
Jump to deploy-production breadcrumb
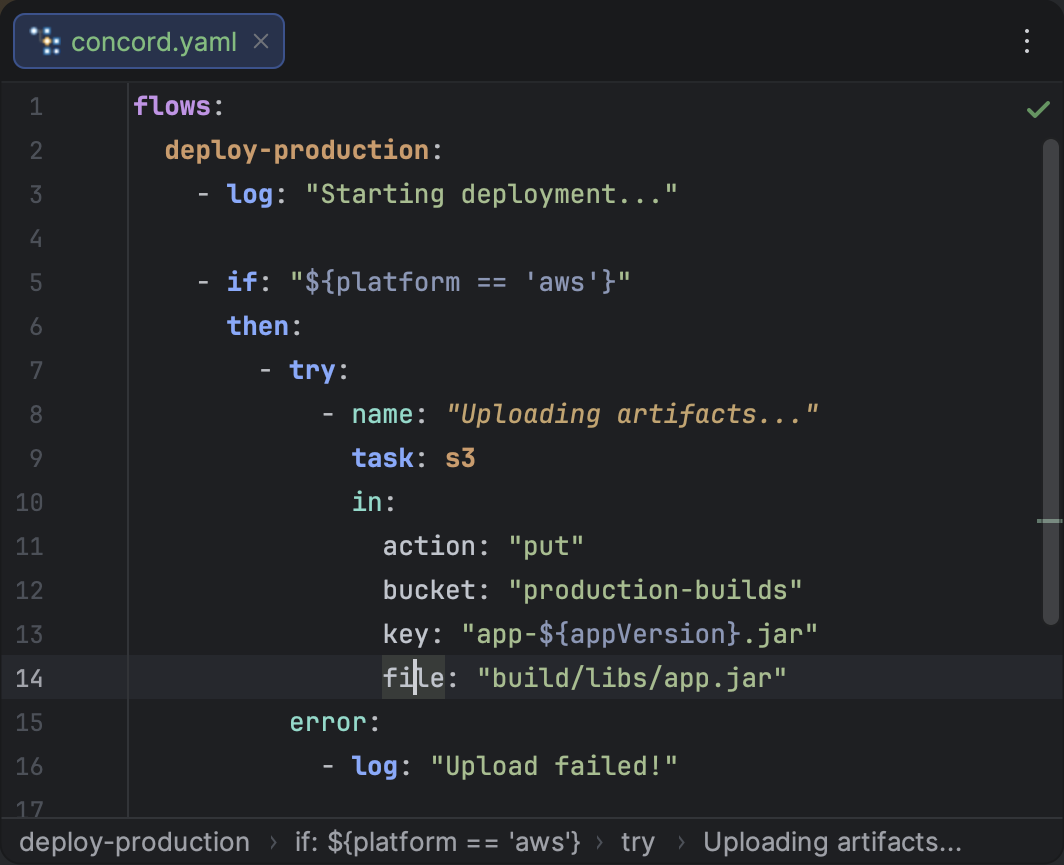pyautogui.click(x=134, y=842)
